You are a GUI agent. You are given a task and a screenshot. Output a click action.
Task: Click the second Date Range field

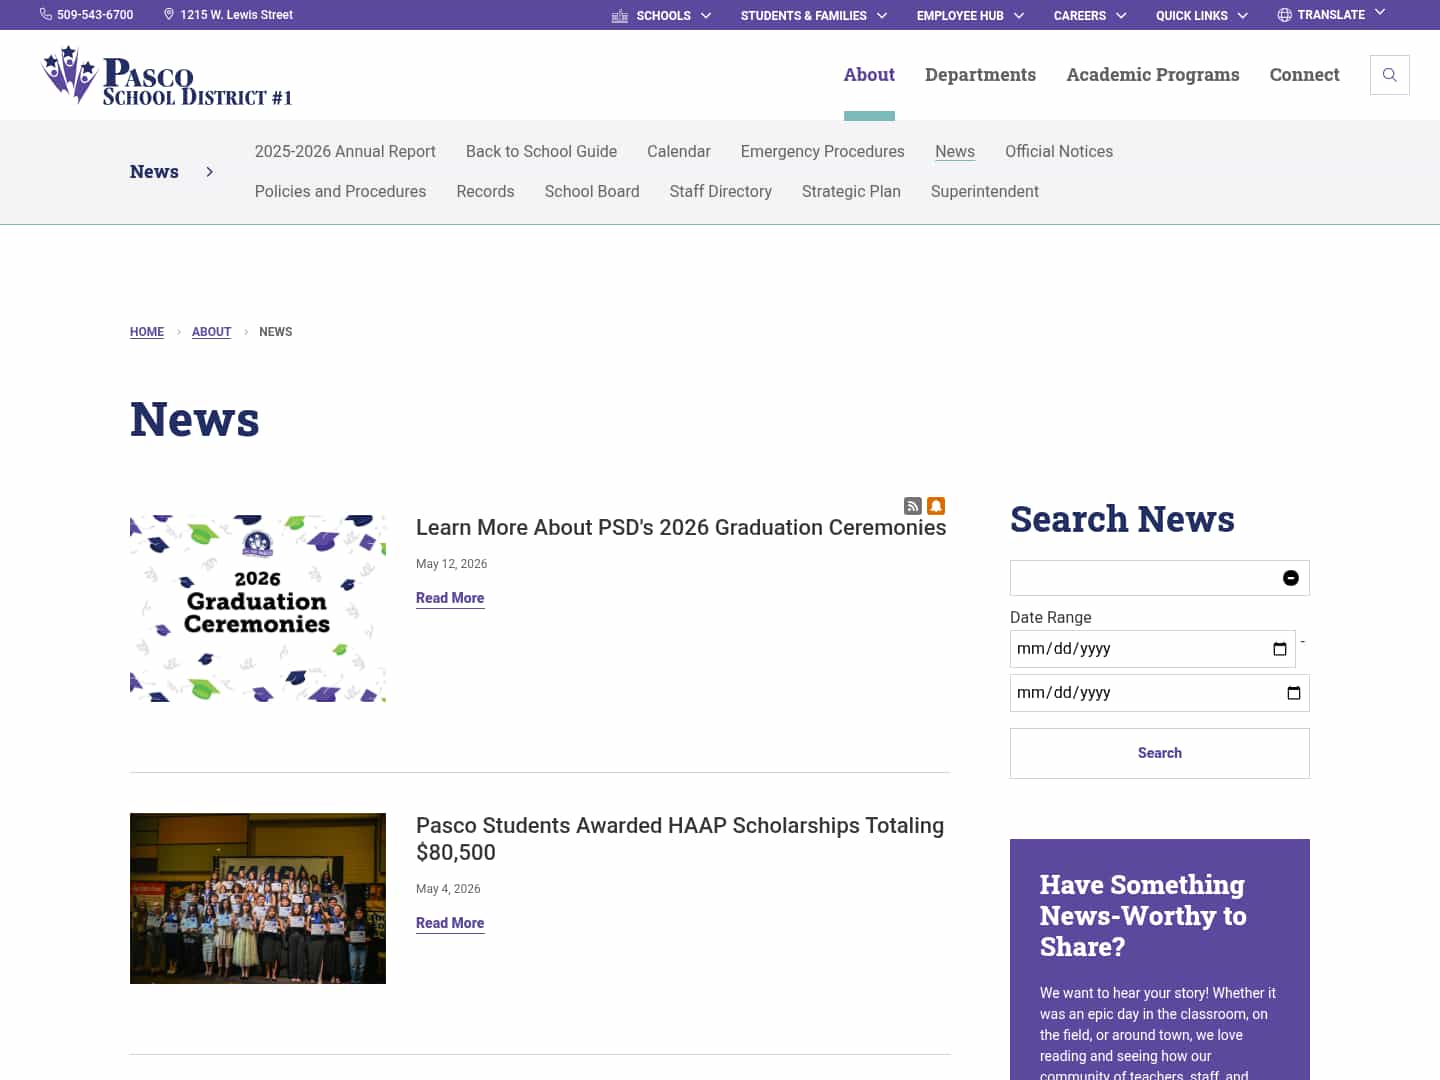coord(1159,693)
